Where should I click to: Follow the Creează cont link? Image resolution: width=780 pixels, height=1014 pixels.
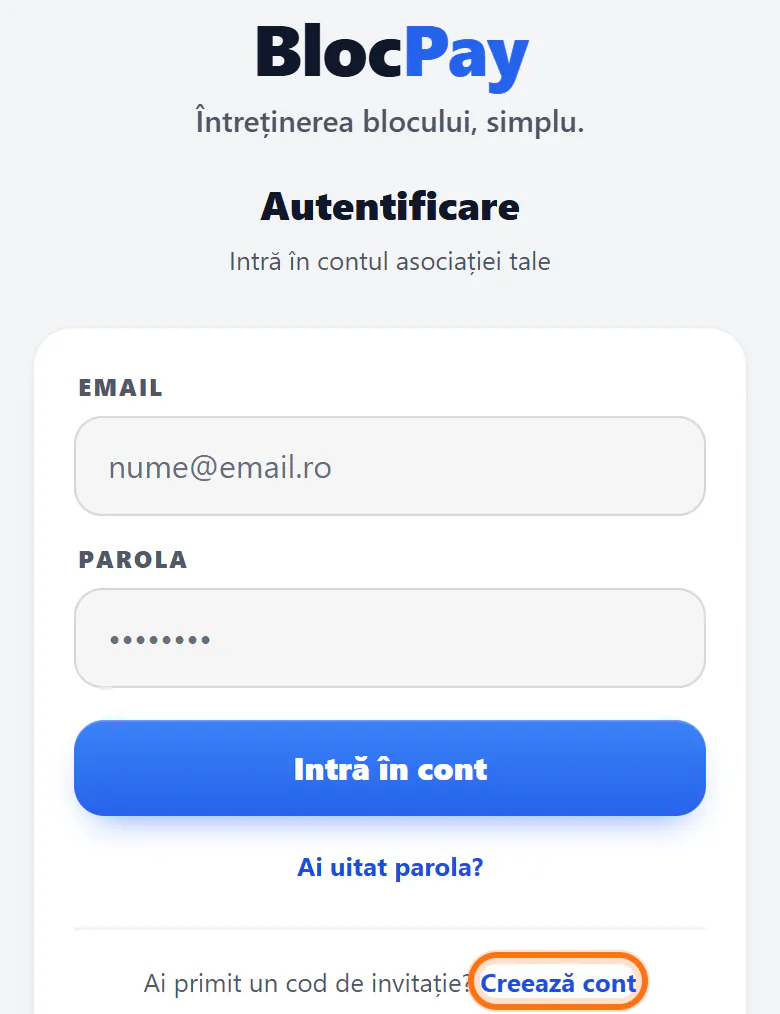559,983
